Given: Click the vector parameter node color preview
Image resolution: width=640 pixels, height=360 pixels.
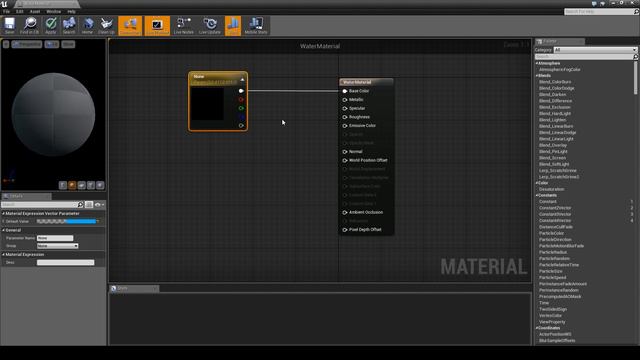Looking at the screenshot, I should (207, 104).
